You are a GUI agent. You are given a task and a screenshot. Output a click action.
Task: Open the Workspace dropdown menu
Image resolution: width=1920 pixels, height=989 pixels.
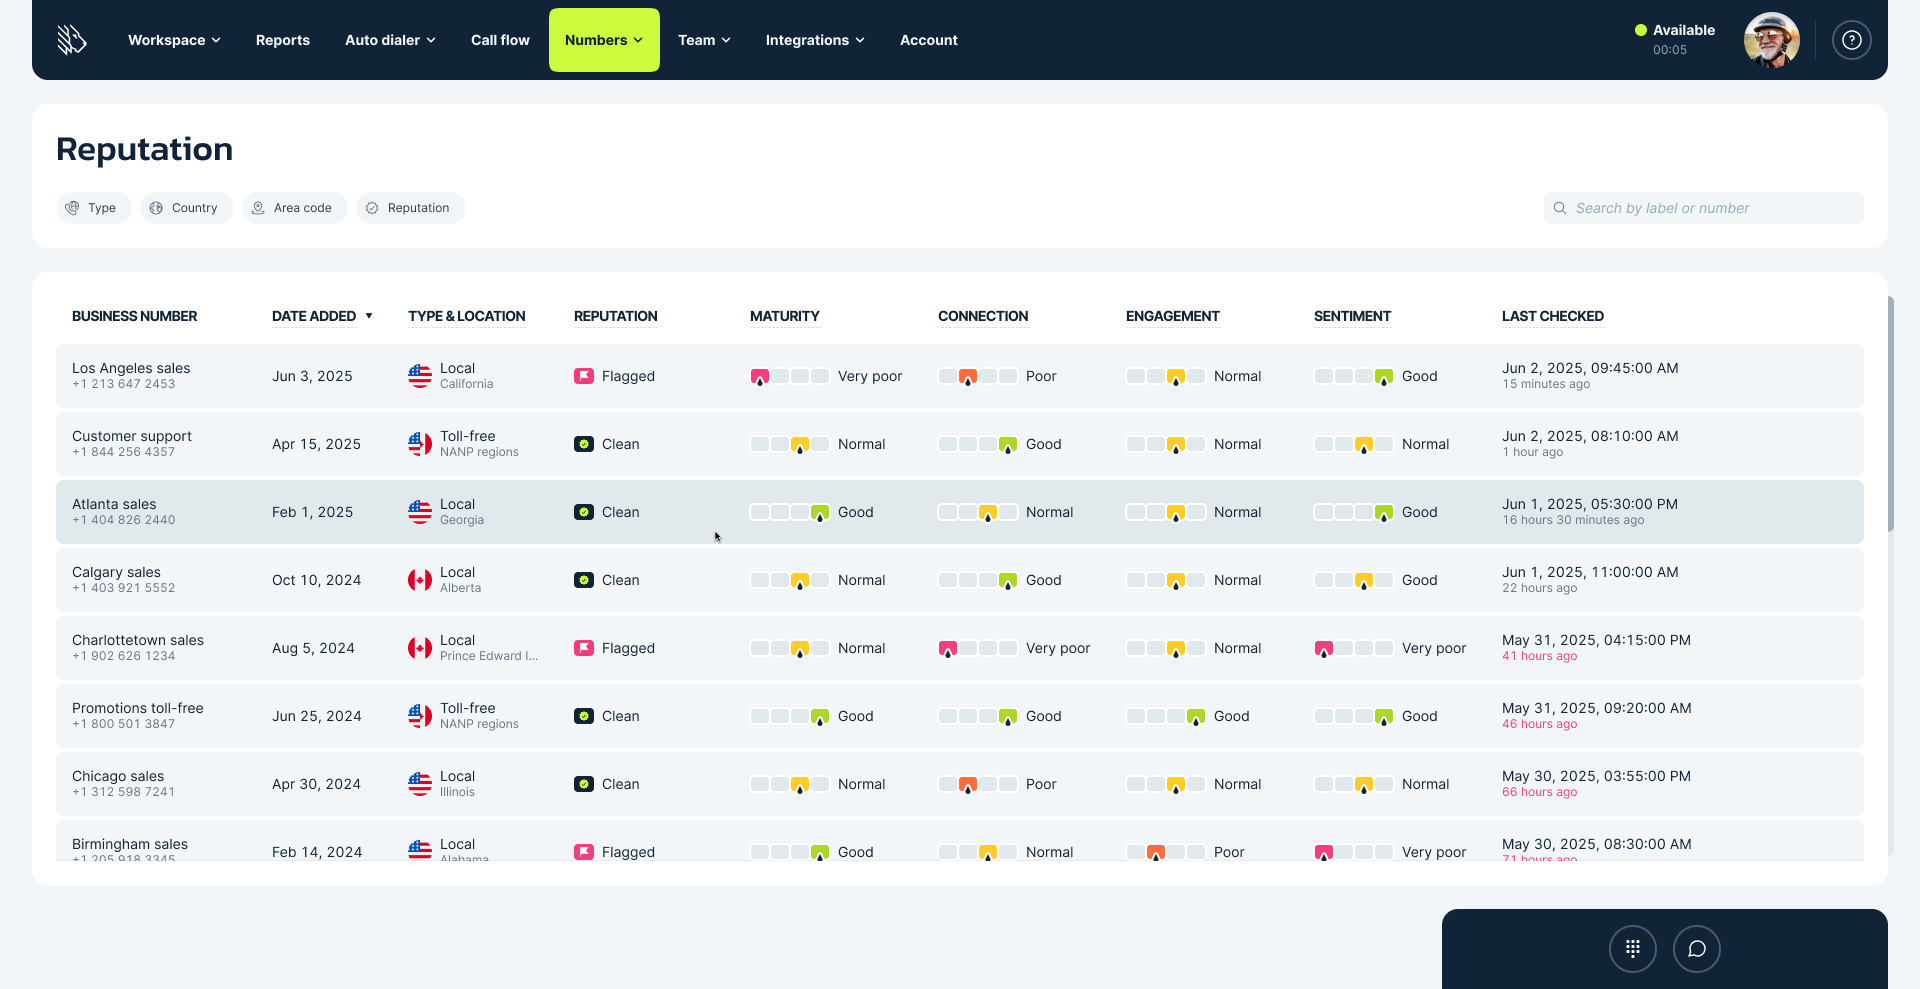tap(174, 40)
